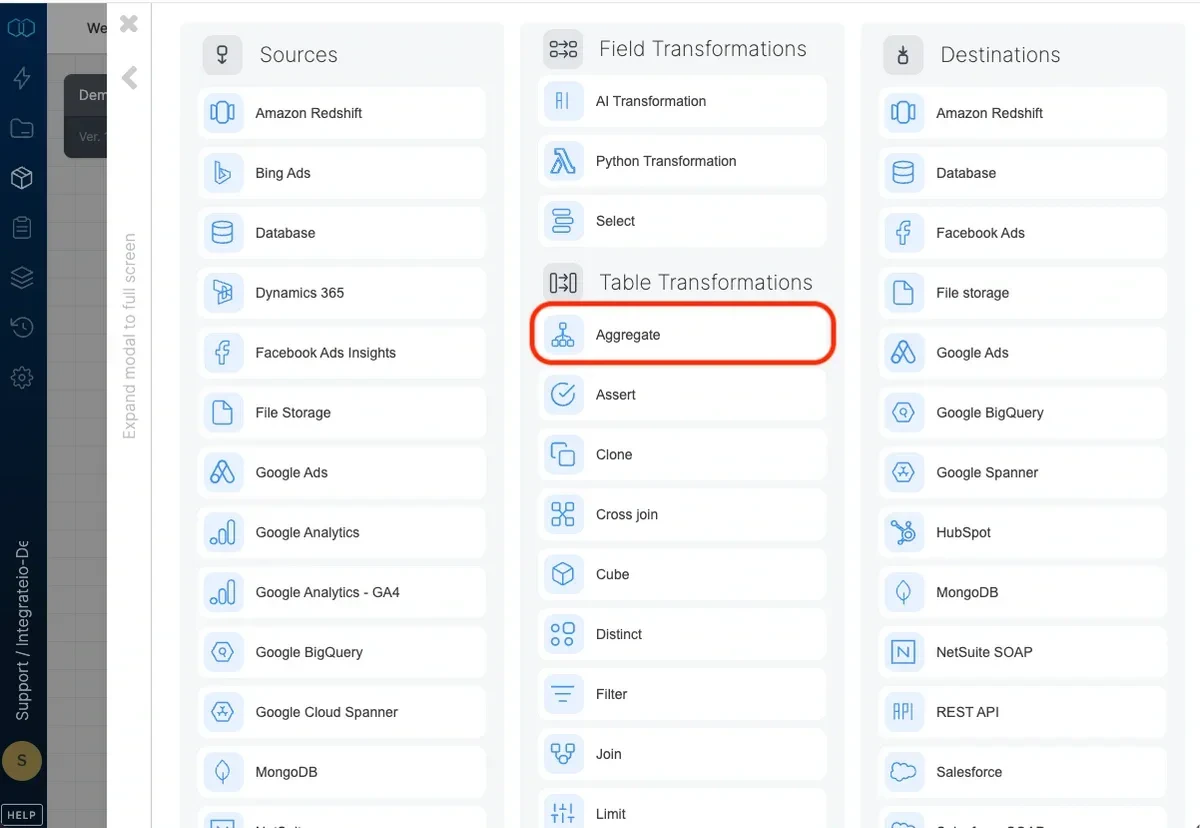
Task: Add Amazon Redshift source
Action: (x=342, y=113)
